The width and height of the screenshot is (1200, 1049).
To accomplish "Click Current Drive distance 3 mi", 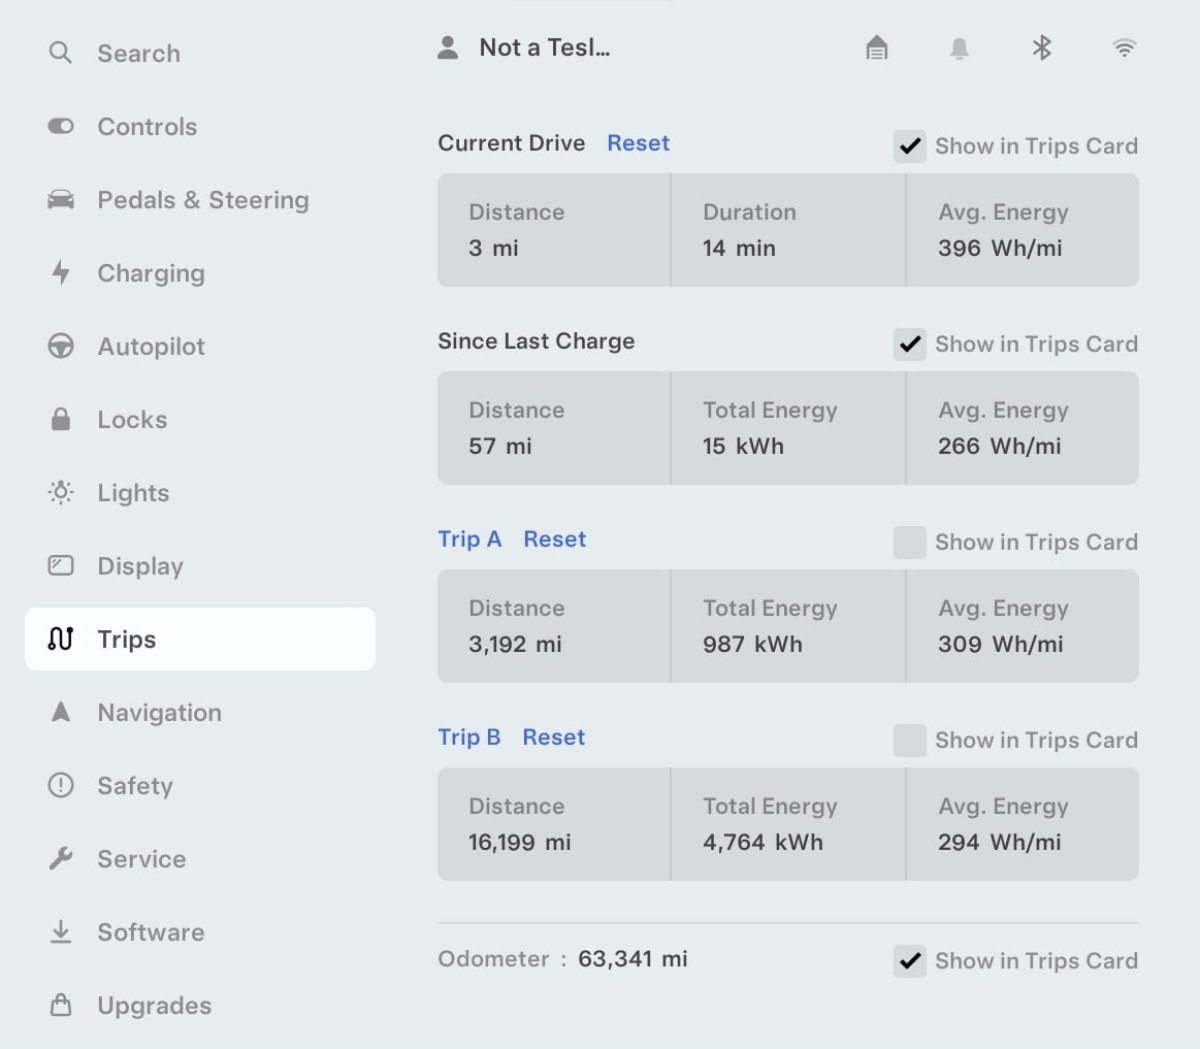I will click(494, 248).
